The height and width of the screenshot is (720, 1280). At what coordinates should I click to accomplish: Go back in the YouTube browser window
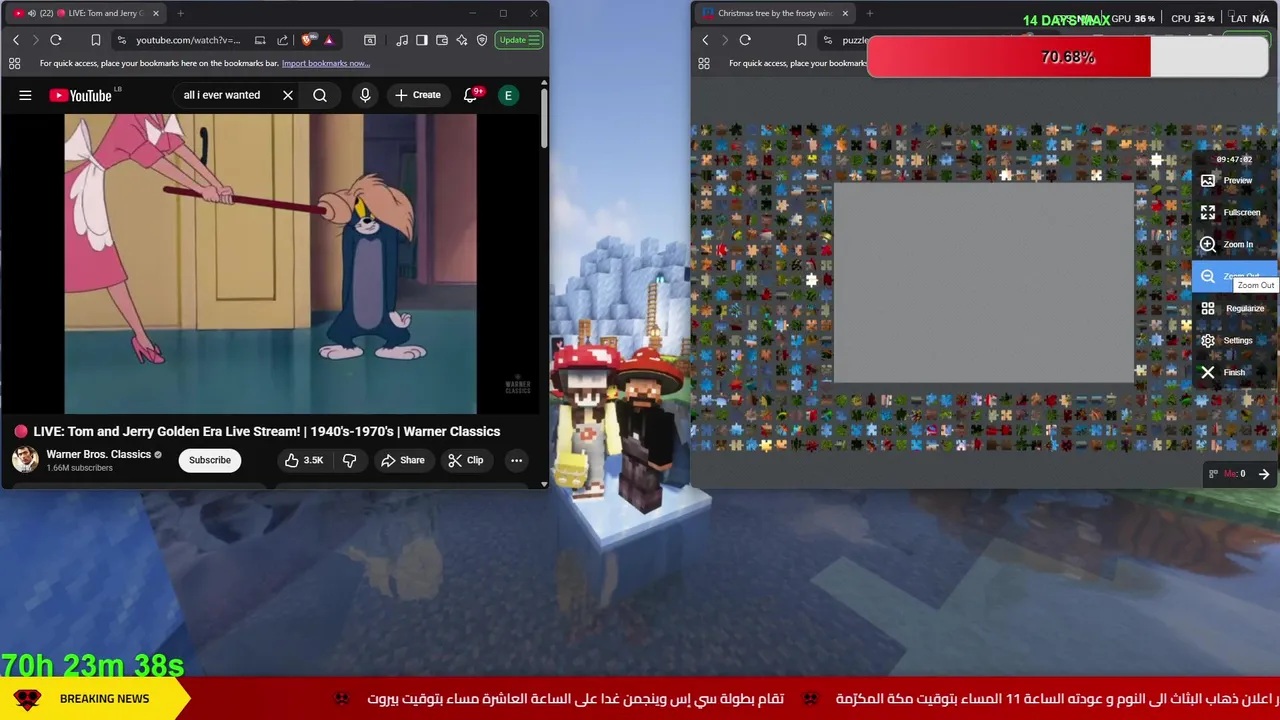(x=16, y=40)
